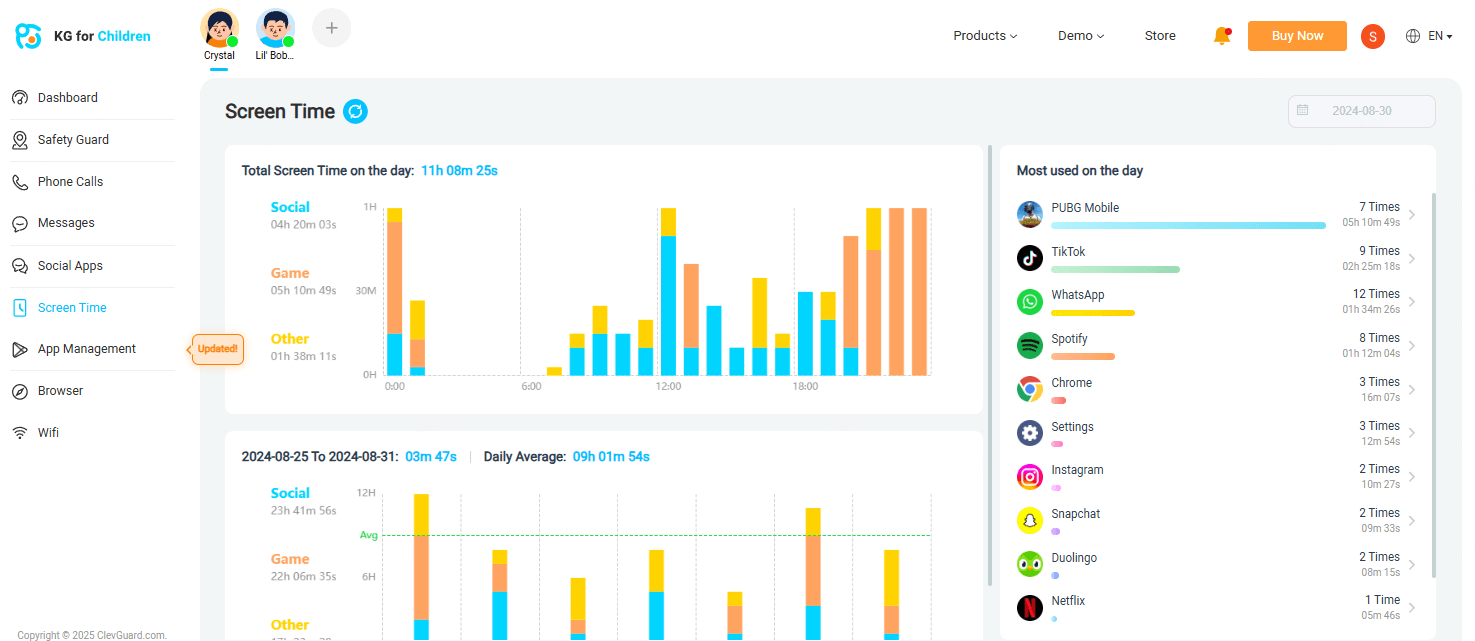Expand Duolingo usage details chevron
The height and width of the screenshot is (641, 1475).
coord(1412,564)
